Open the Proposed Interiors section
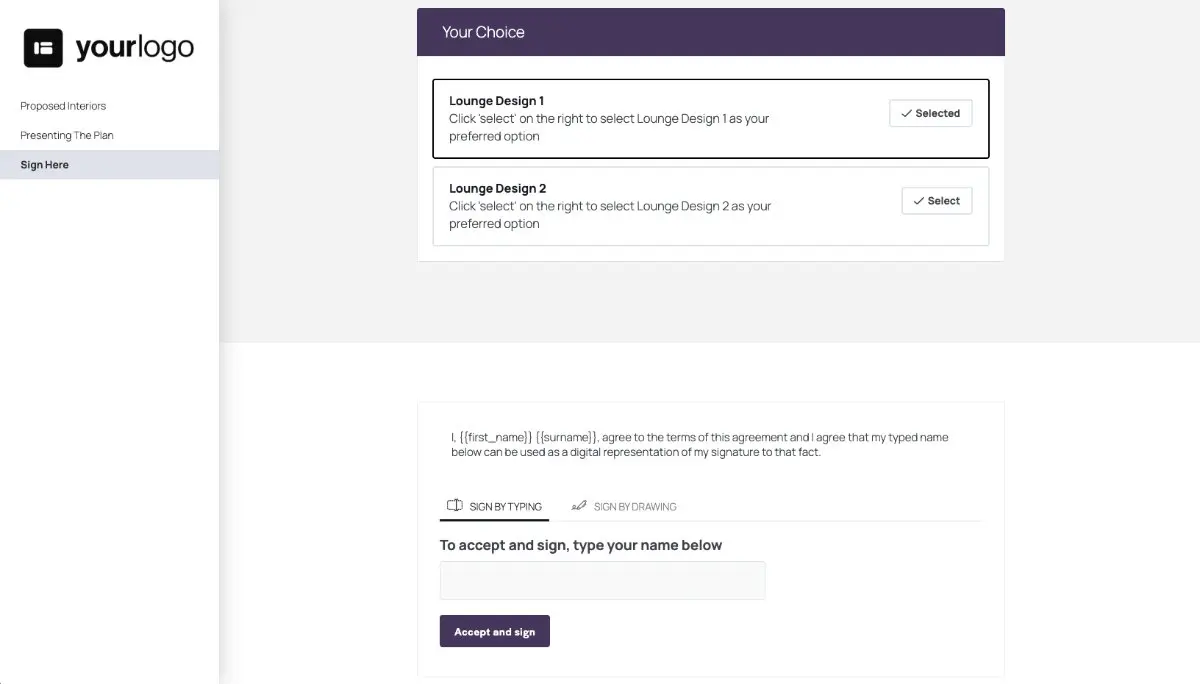This screenshot has height=684, width=1200. [x=62, y=106]
